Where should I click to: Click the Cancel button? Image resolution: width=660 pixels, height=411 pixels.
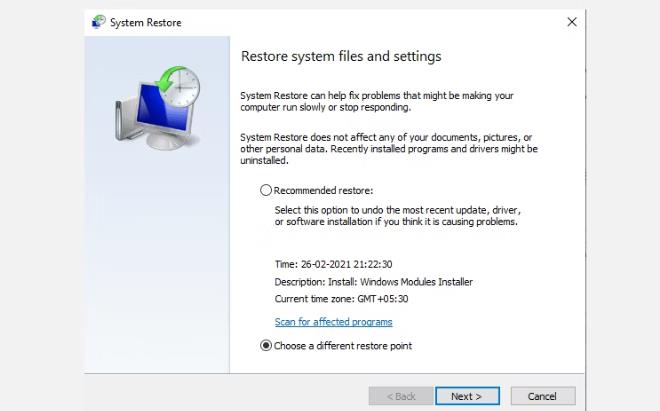tap(543, 396)
